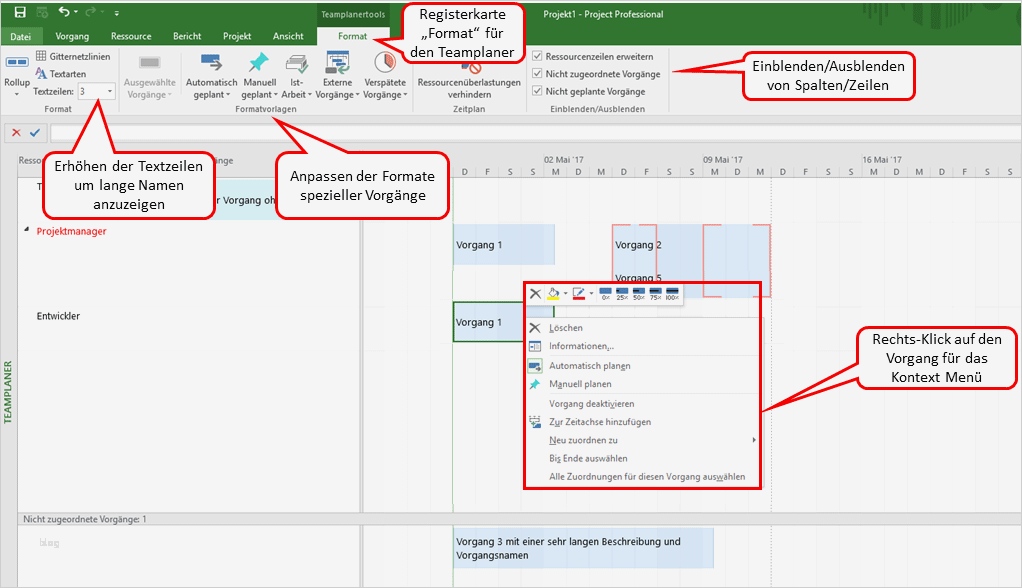
Task: Choose Löschen in the context menu
Action: pyautogui.click(x=643, y=328)
